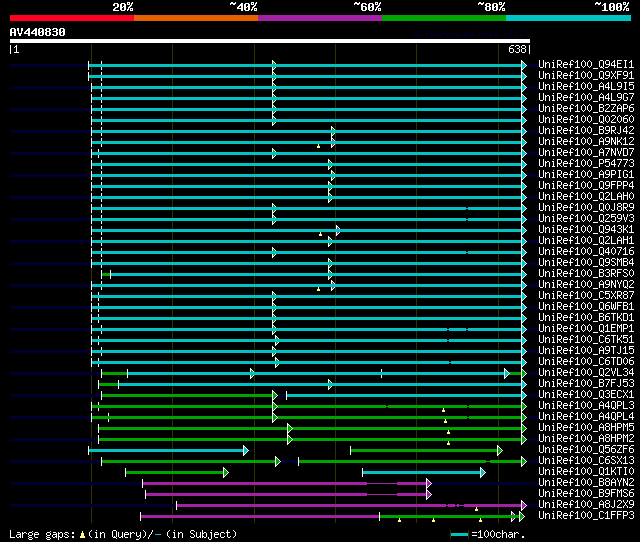Click the UniRef100_Q9SMB4 label
Viewport: 640px width, 542px height.
pyautogui.click(x=586, y=263)
